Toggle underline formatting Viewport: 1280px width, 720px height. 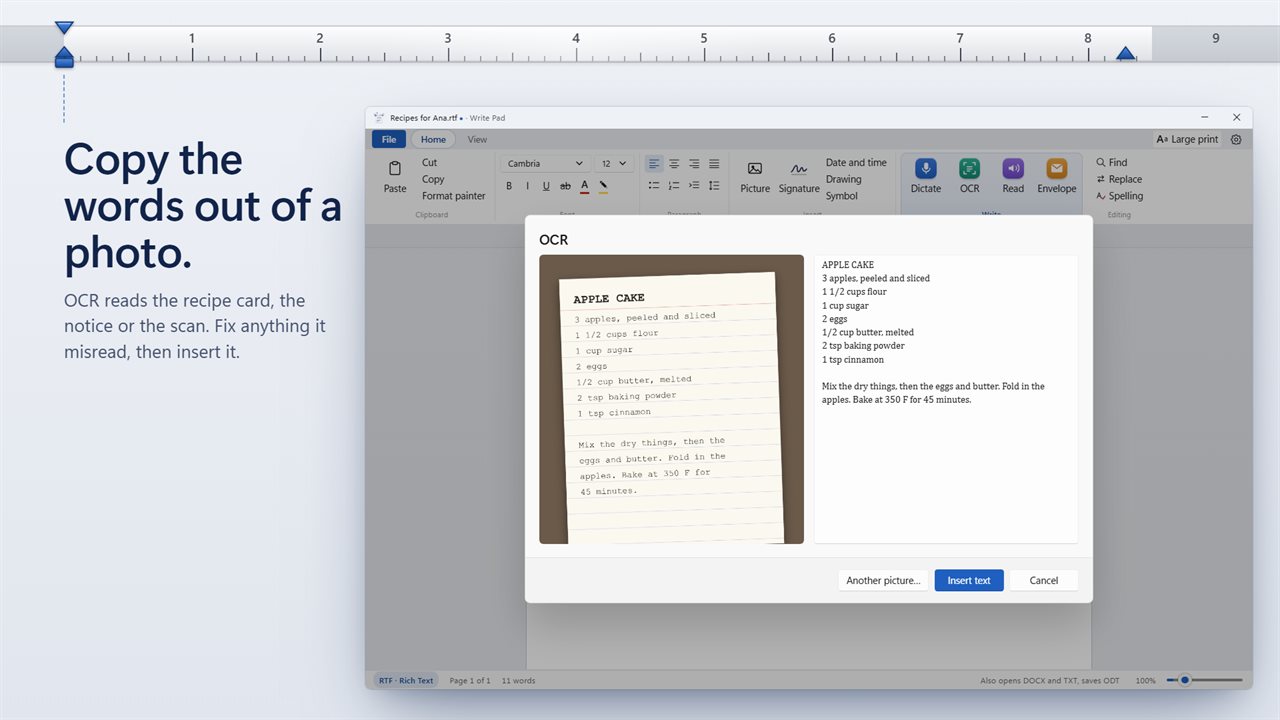(x=546, y=186)
